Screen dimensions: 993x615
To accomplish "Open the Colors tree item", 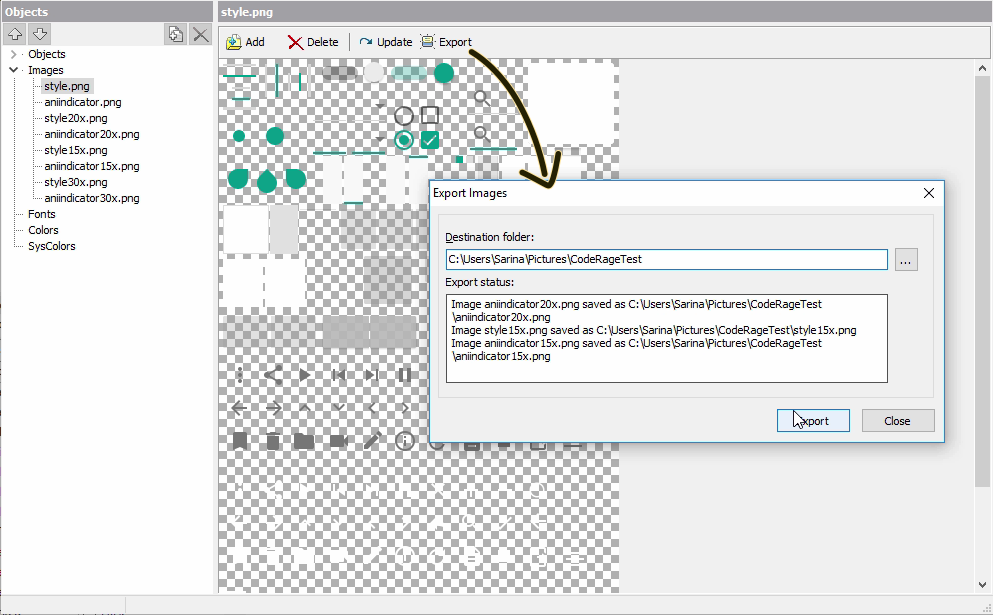I will click(x=43, y=230).
